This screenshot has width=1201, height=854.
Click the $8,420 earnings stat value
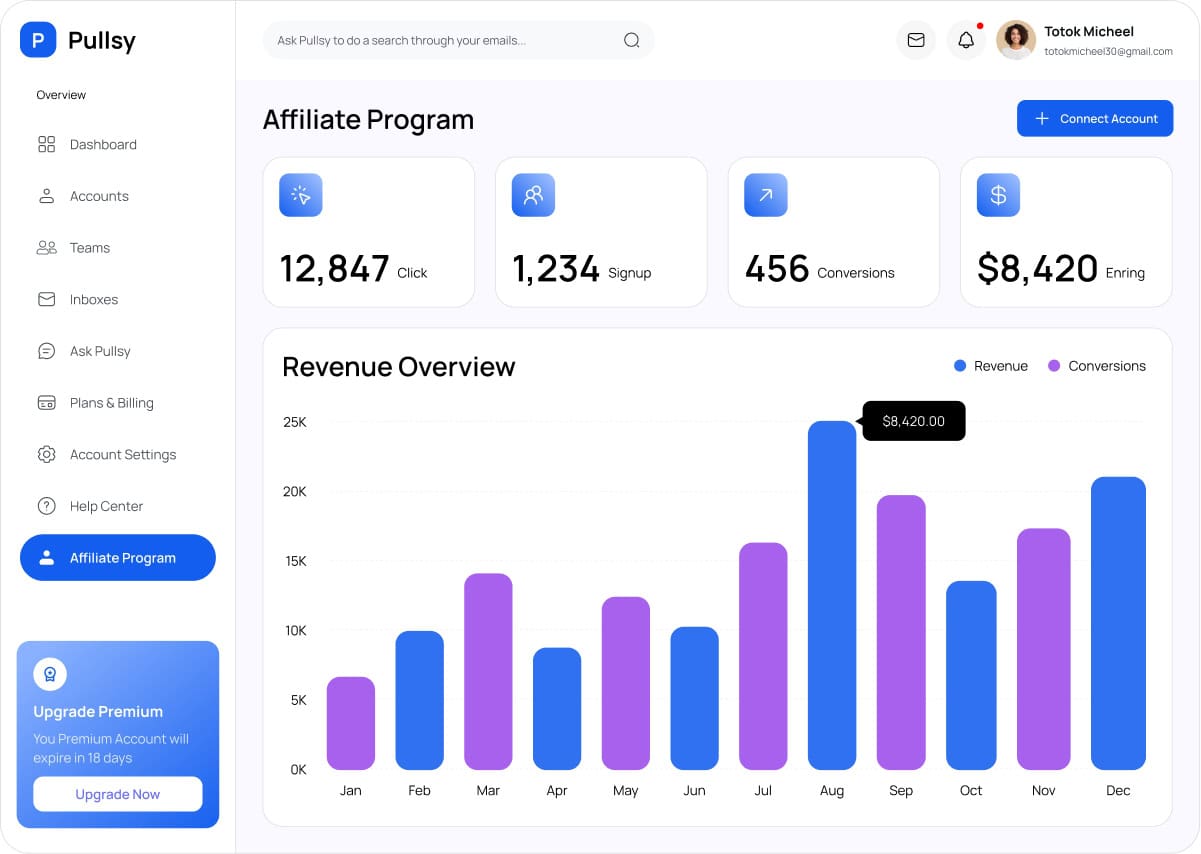(x=1037, y=269)
